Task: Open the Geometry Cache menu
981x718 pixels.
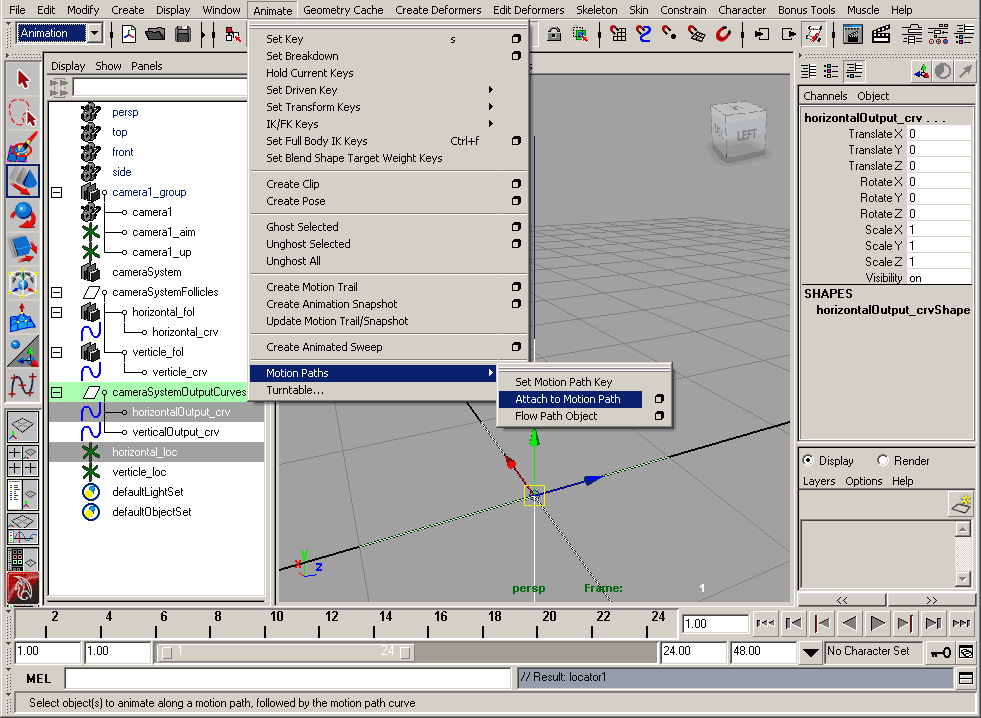Action: 343,10
